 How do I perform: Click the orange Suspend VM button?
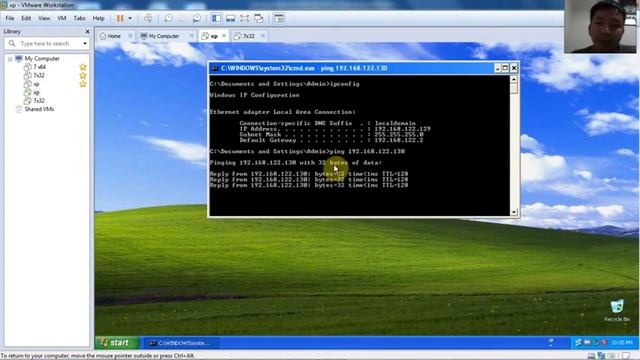[x=120, y=18]
